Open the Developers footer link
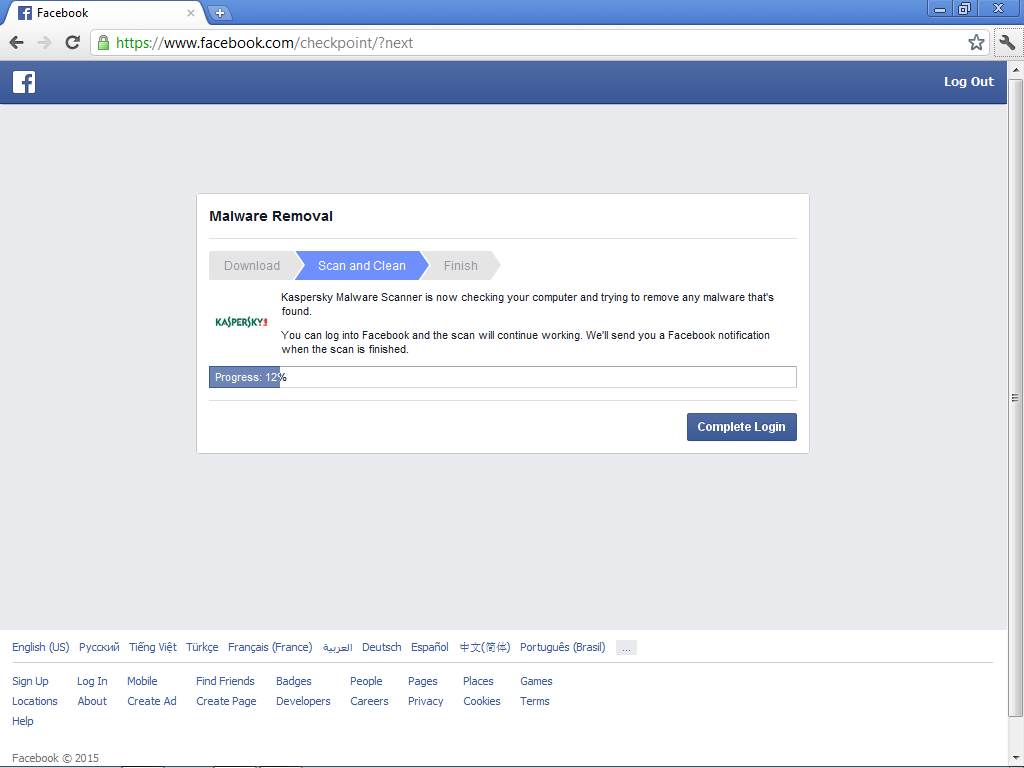Image resolution: width=1024 pixels, height=768 pixels. click(x=303, y=701)
